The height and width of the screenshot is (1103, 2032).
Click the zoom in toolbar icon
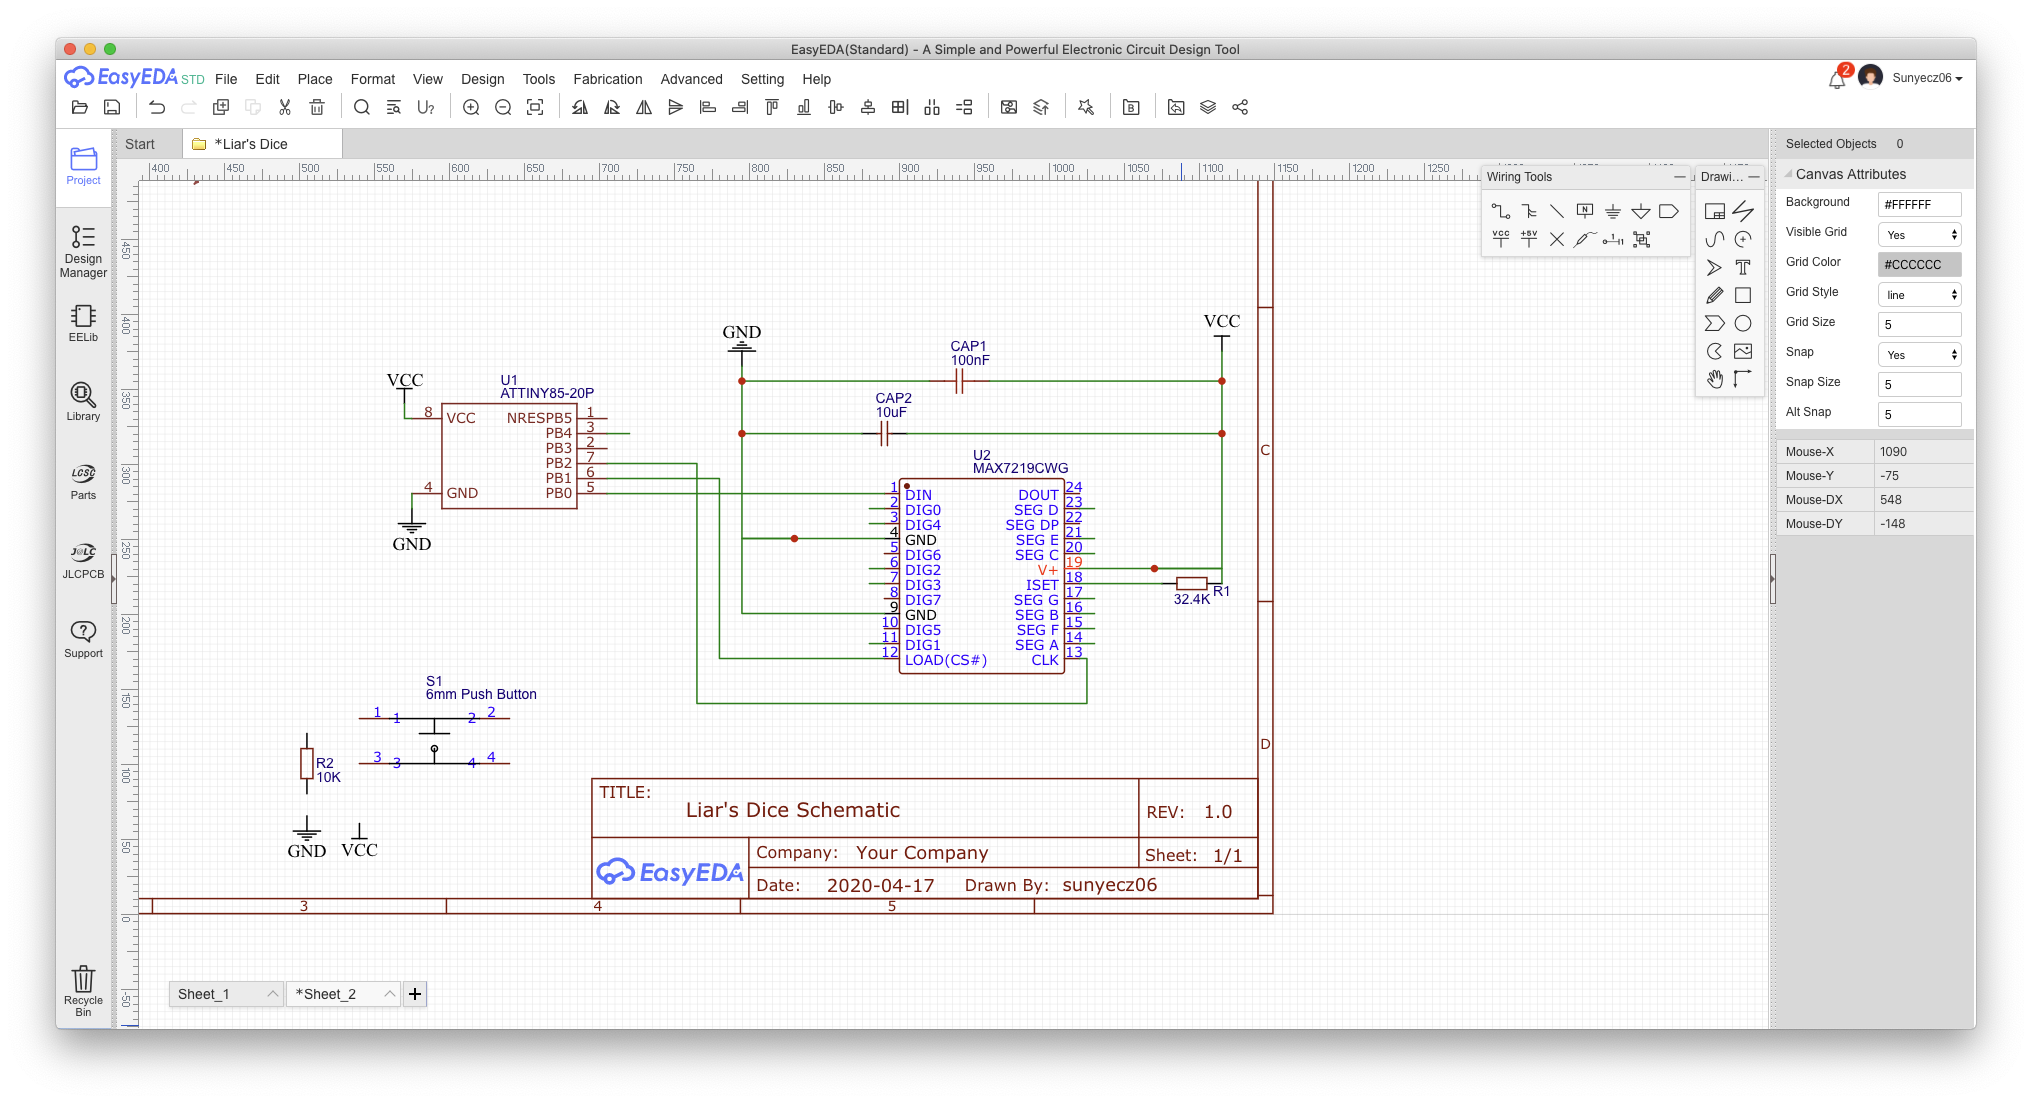(471, 107)
